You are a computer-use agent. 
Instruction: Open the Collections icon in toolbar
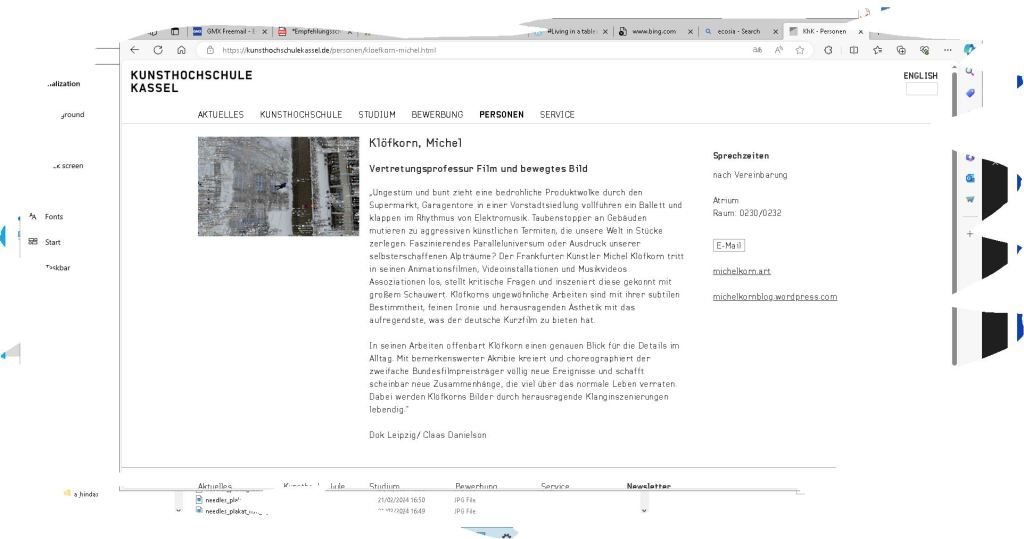click(901, 50)
